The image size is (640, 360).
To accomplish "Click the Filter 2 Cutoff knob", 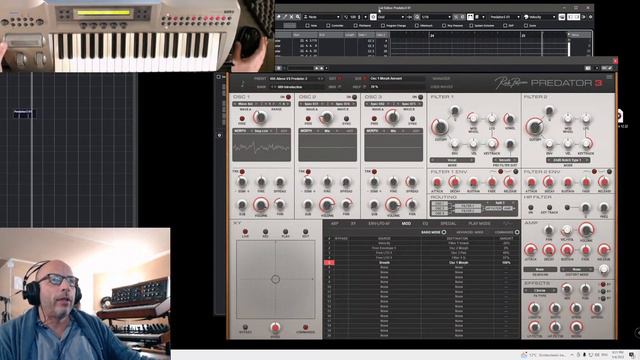I will pyautogui.click(x=535, y=127).
